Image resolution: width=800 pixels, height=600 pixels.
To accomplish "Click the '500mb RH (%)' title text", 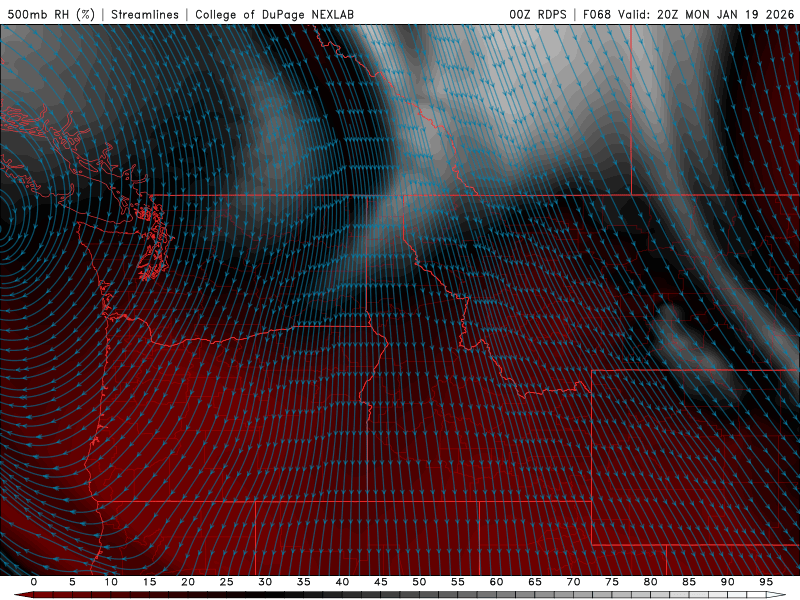I will (x=51, y=14).
